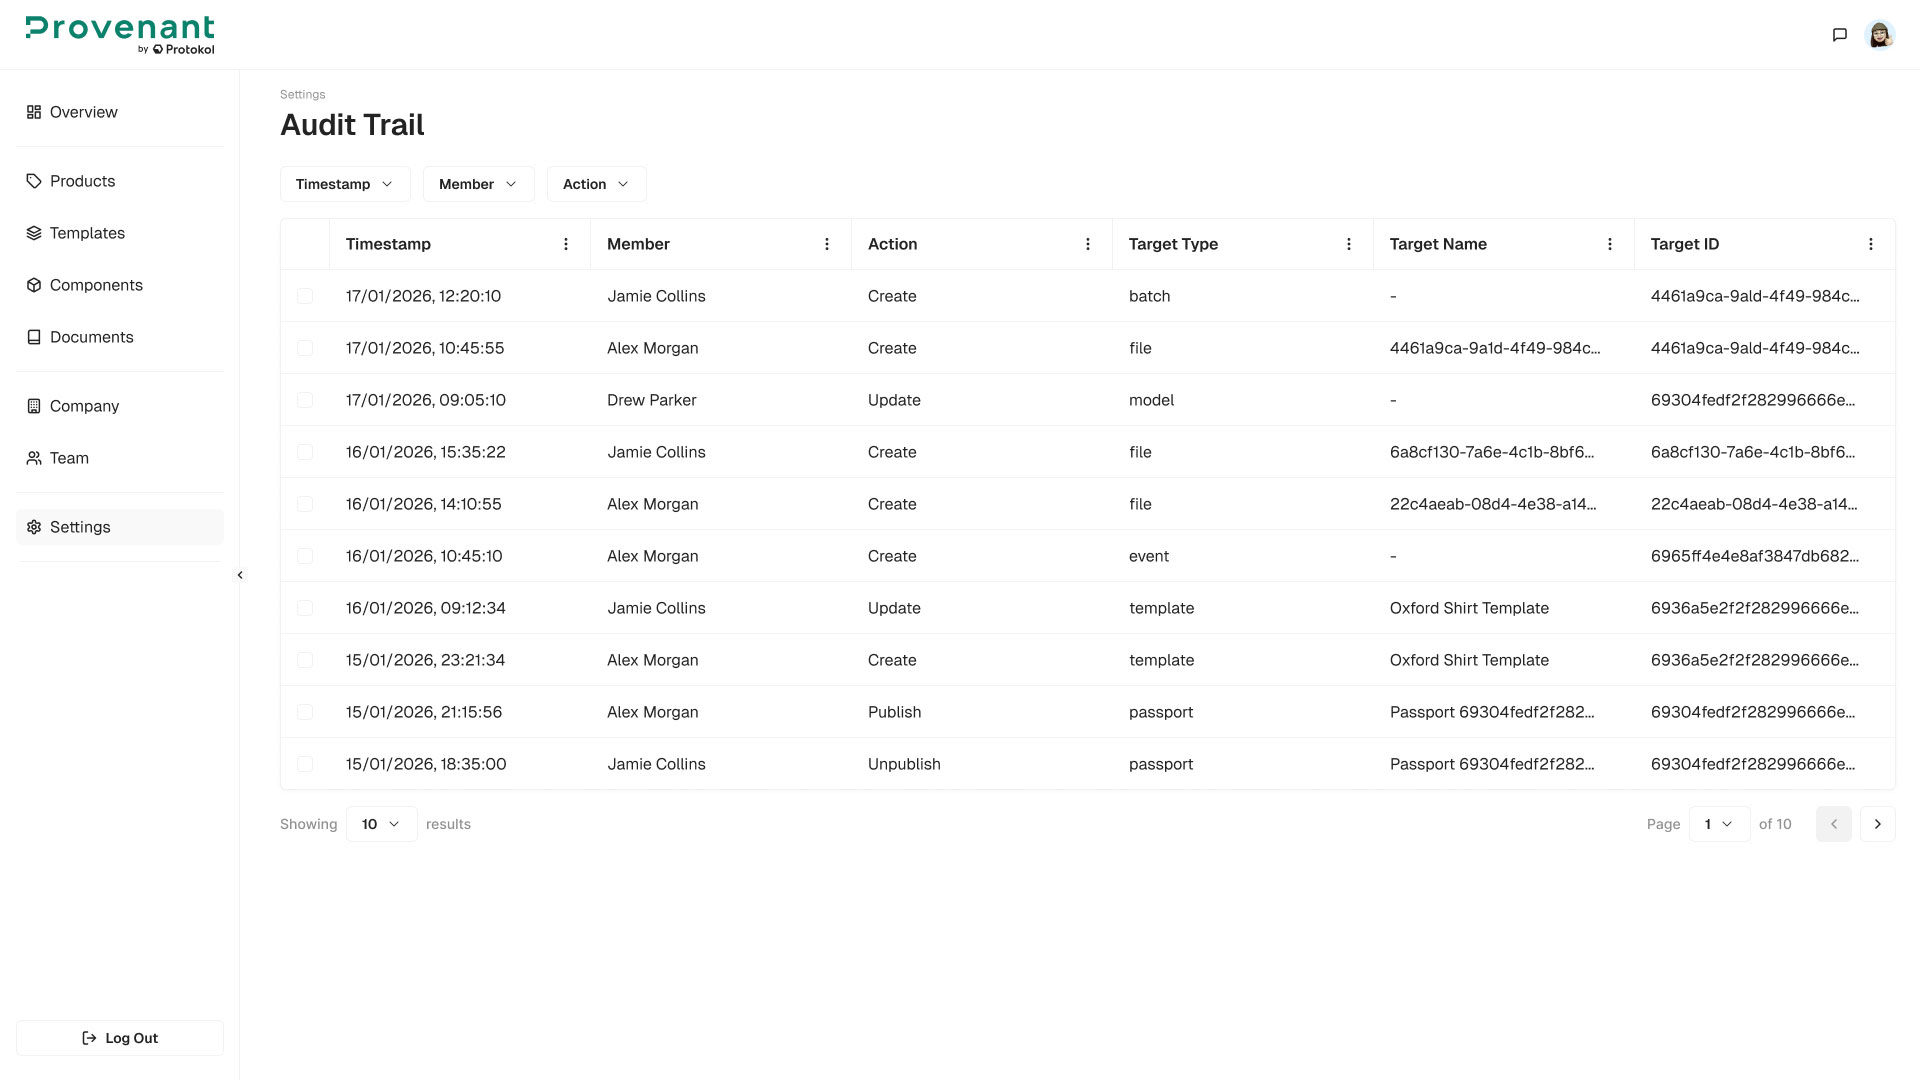Sort by the Timestamp column header

(x=388, y=244)
